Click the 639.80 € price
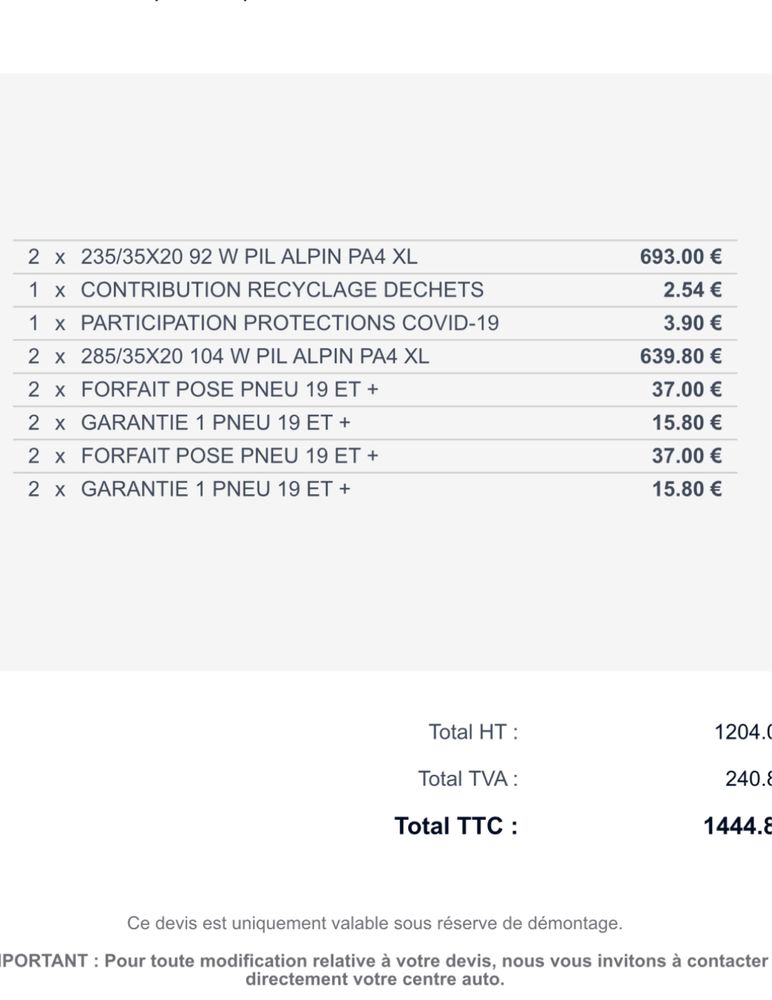Viewport: 772px width, 1000px height. point(681,357)
